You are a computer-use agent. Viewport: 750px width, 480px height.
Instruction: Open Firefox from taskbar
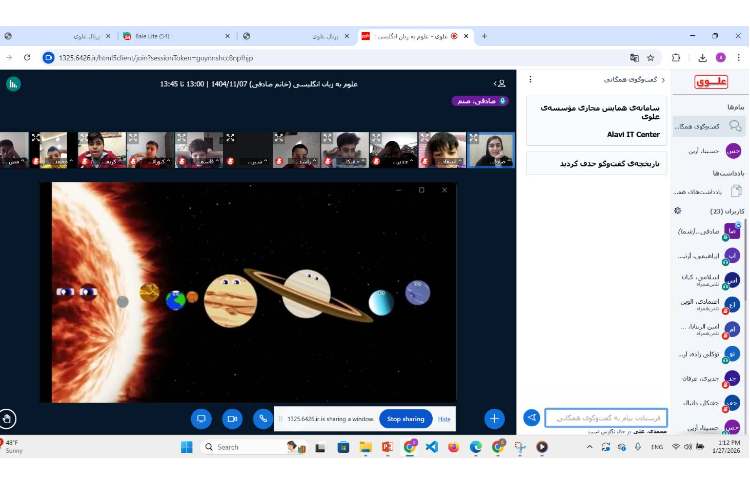(x=453, y=447)
